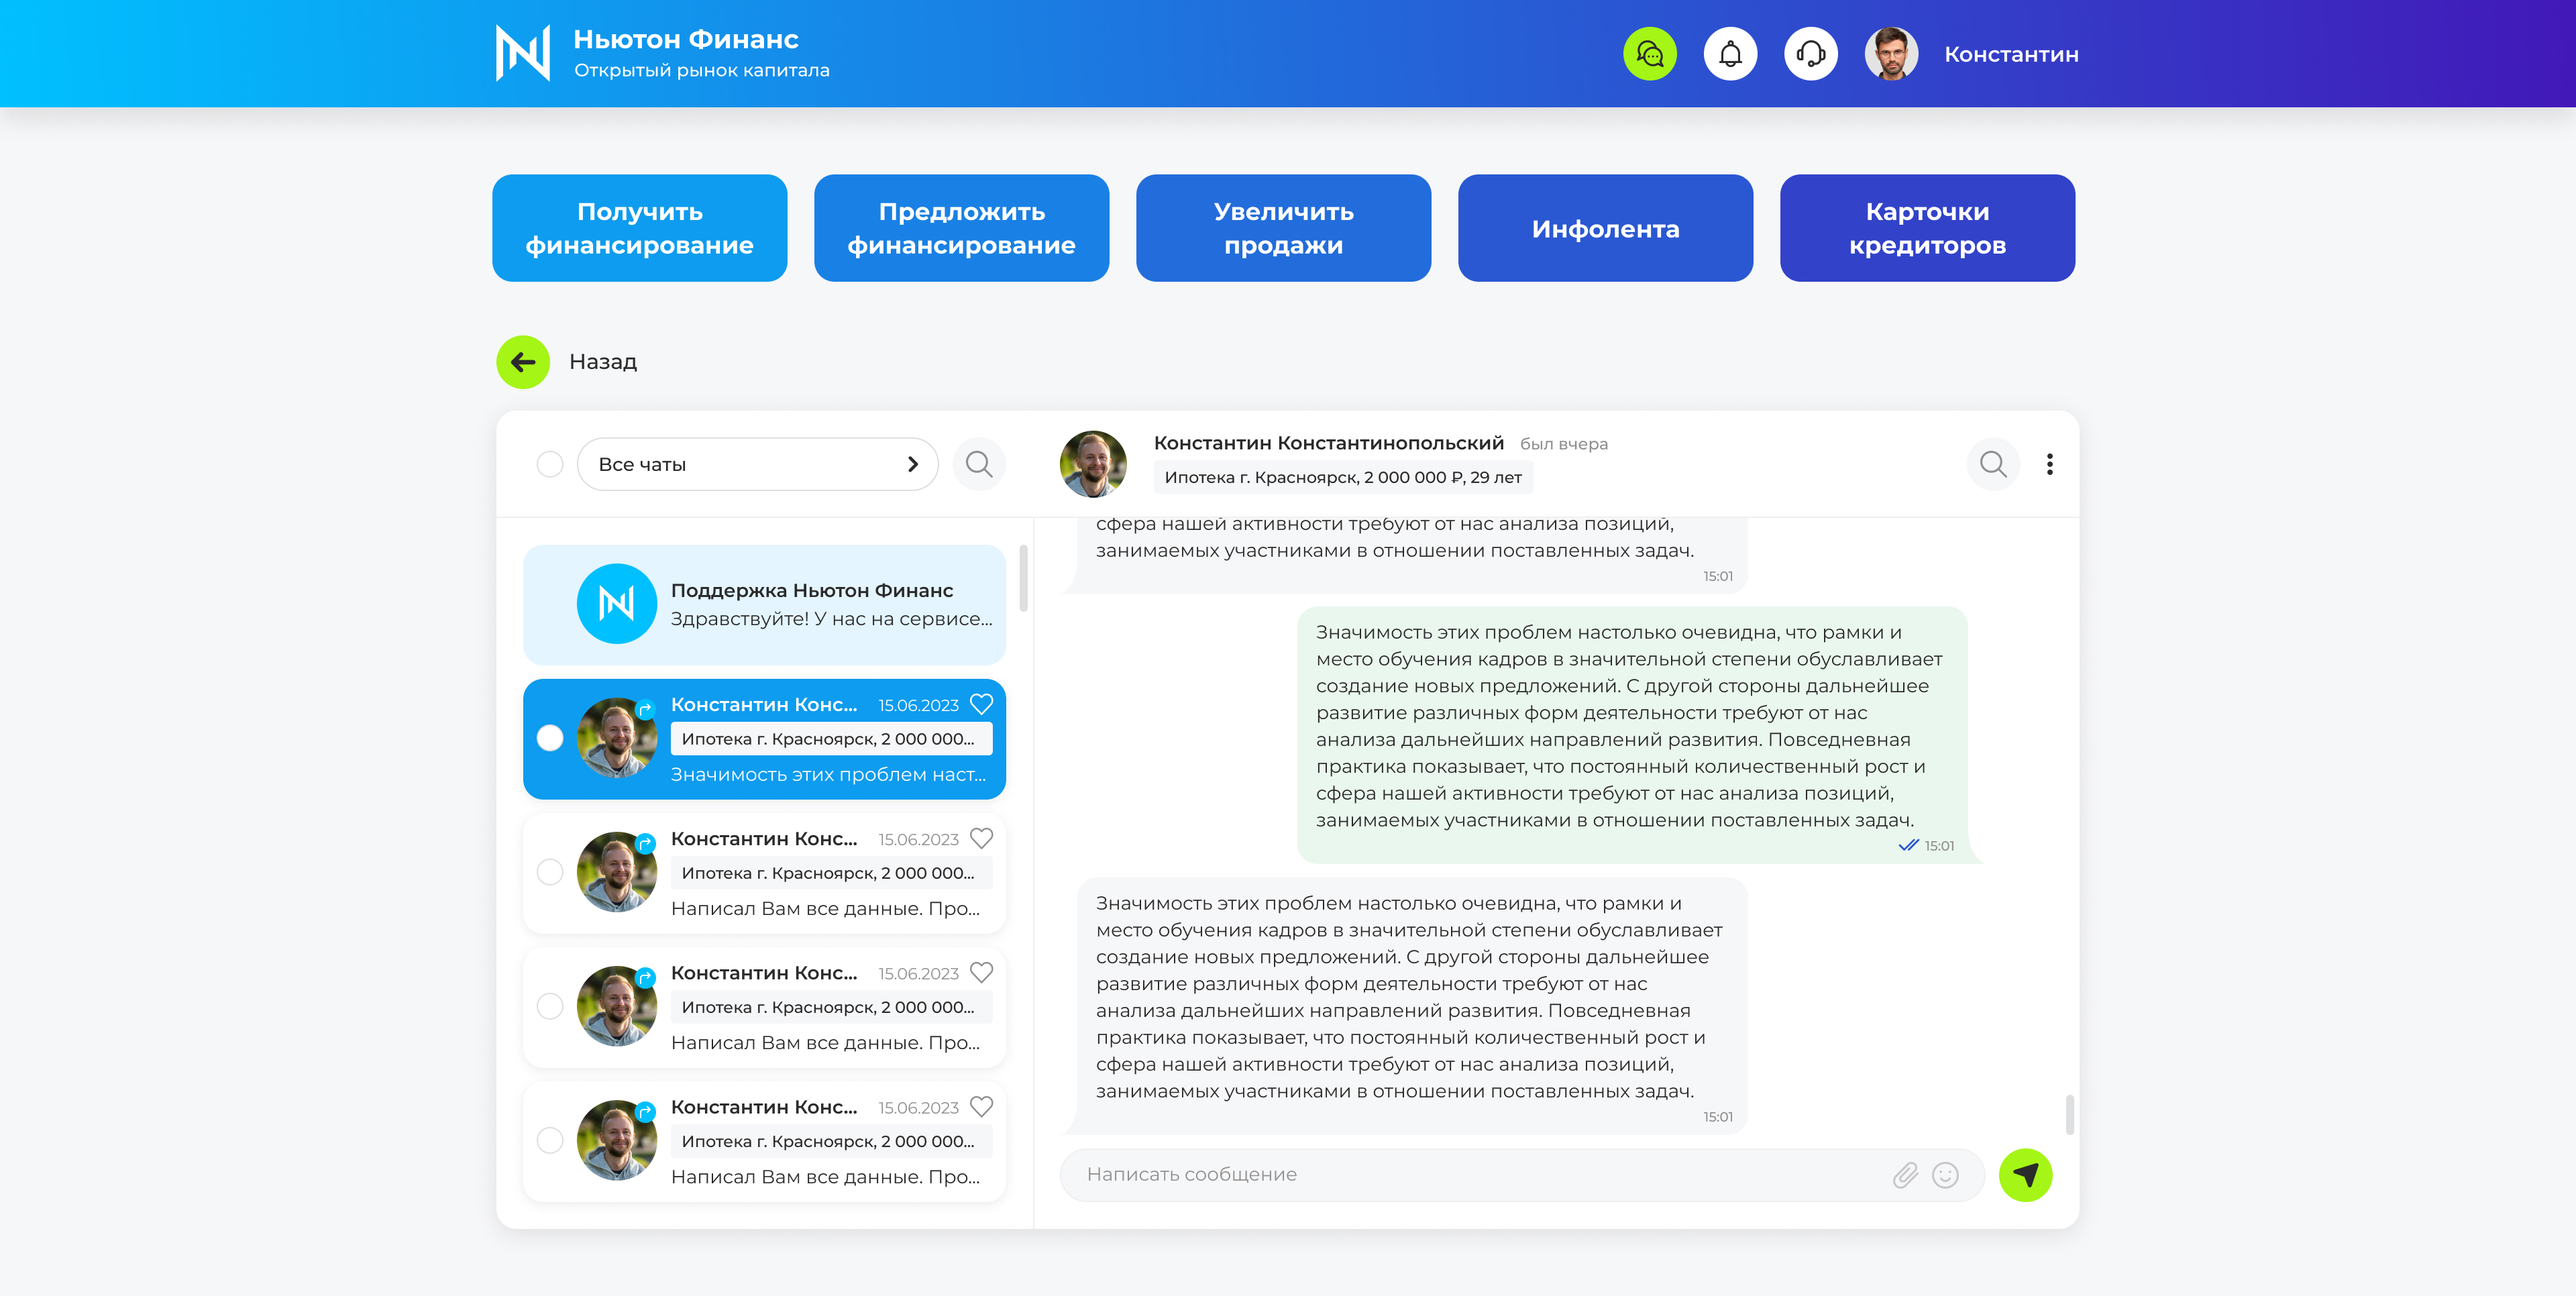The image size is (2576, 1296).
Task: Toggle selection circle on fourth Константин chat
Action: pos(550,1140)
